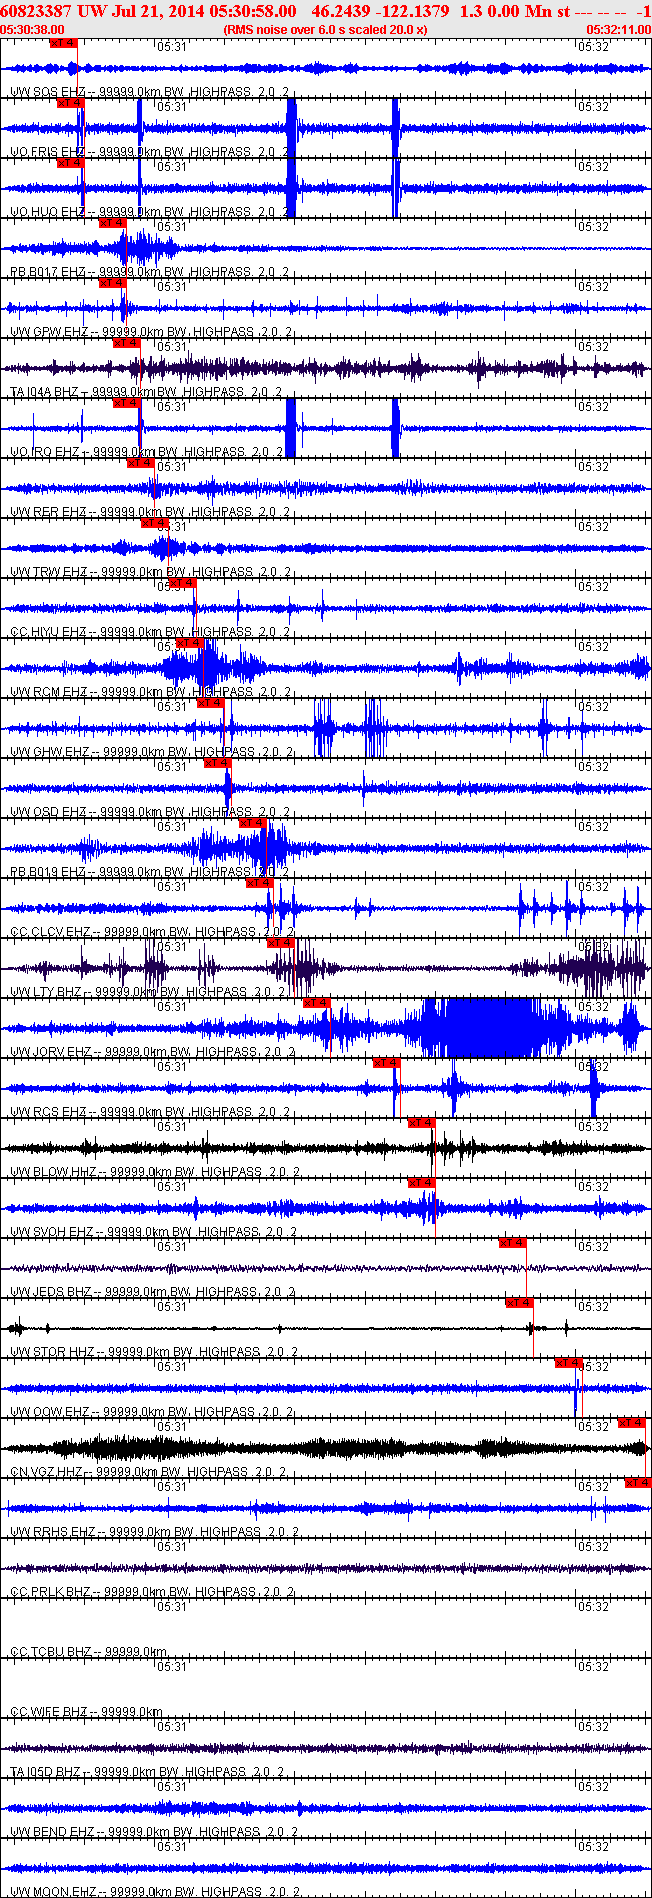
Task: Click the red pick marker on the JORV trace
Action: pos(316,1003)
